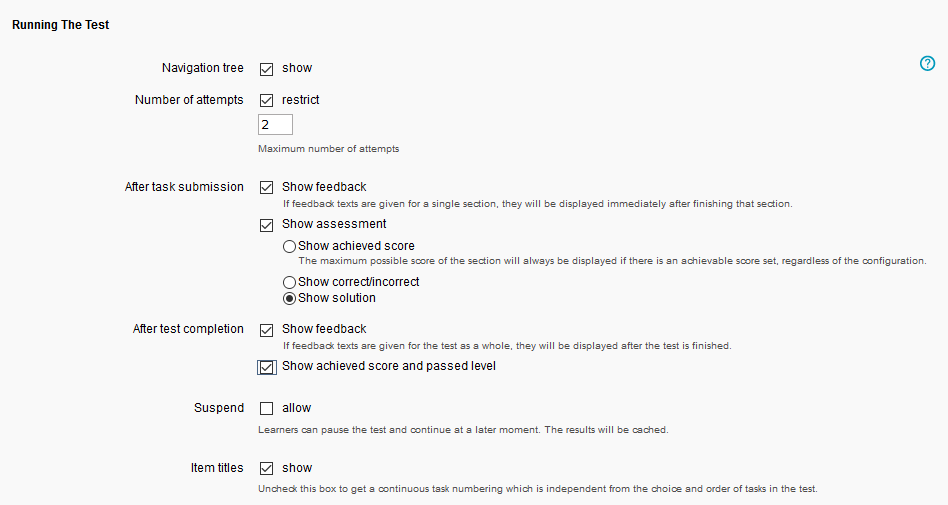Select the Show solution radio button
The width and height of the screenshot is (948, 505).
[289, 298]
